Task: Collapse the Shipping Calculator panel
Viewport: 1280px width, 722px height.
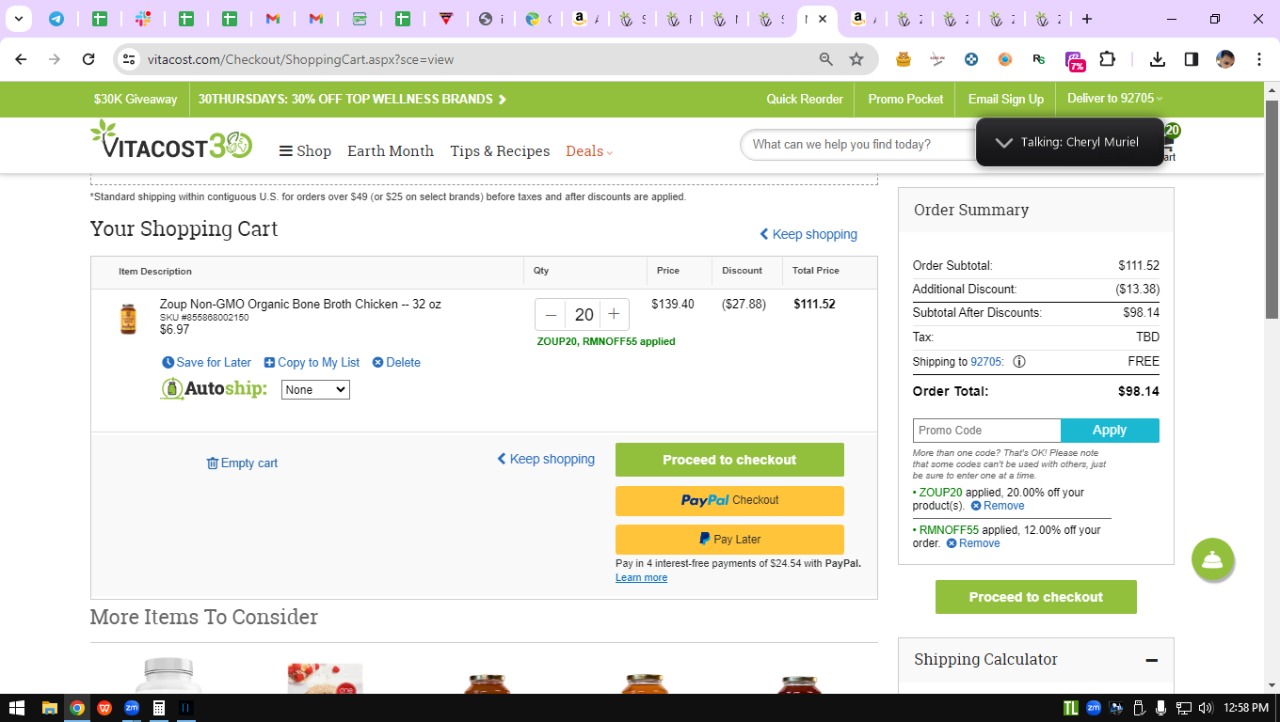Action: pyautogui.click(x=1152, y=660)
